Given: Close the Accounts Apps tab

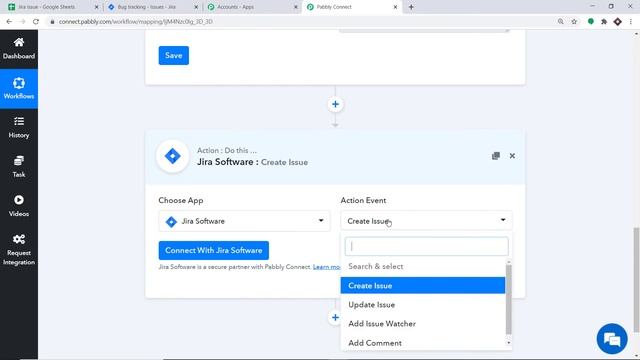Looking at the screenshot, I should (x=296, y=7).
